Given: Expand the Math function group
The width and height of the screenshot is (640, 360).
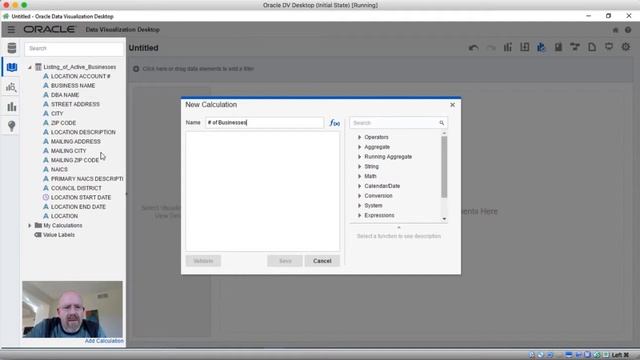Looking at the screenshot, I should click(x=360, y=176).
